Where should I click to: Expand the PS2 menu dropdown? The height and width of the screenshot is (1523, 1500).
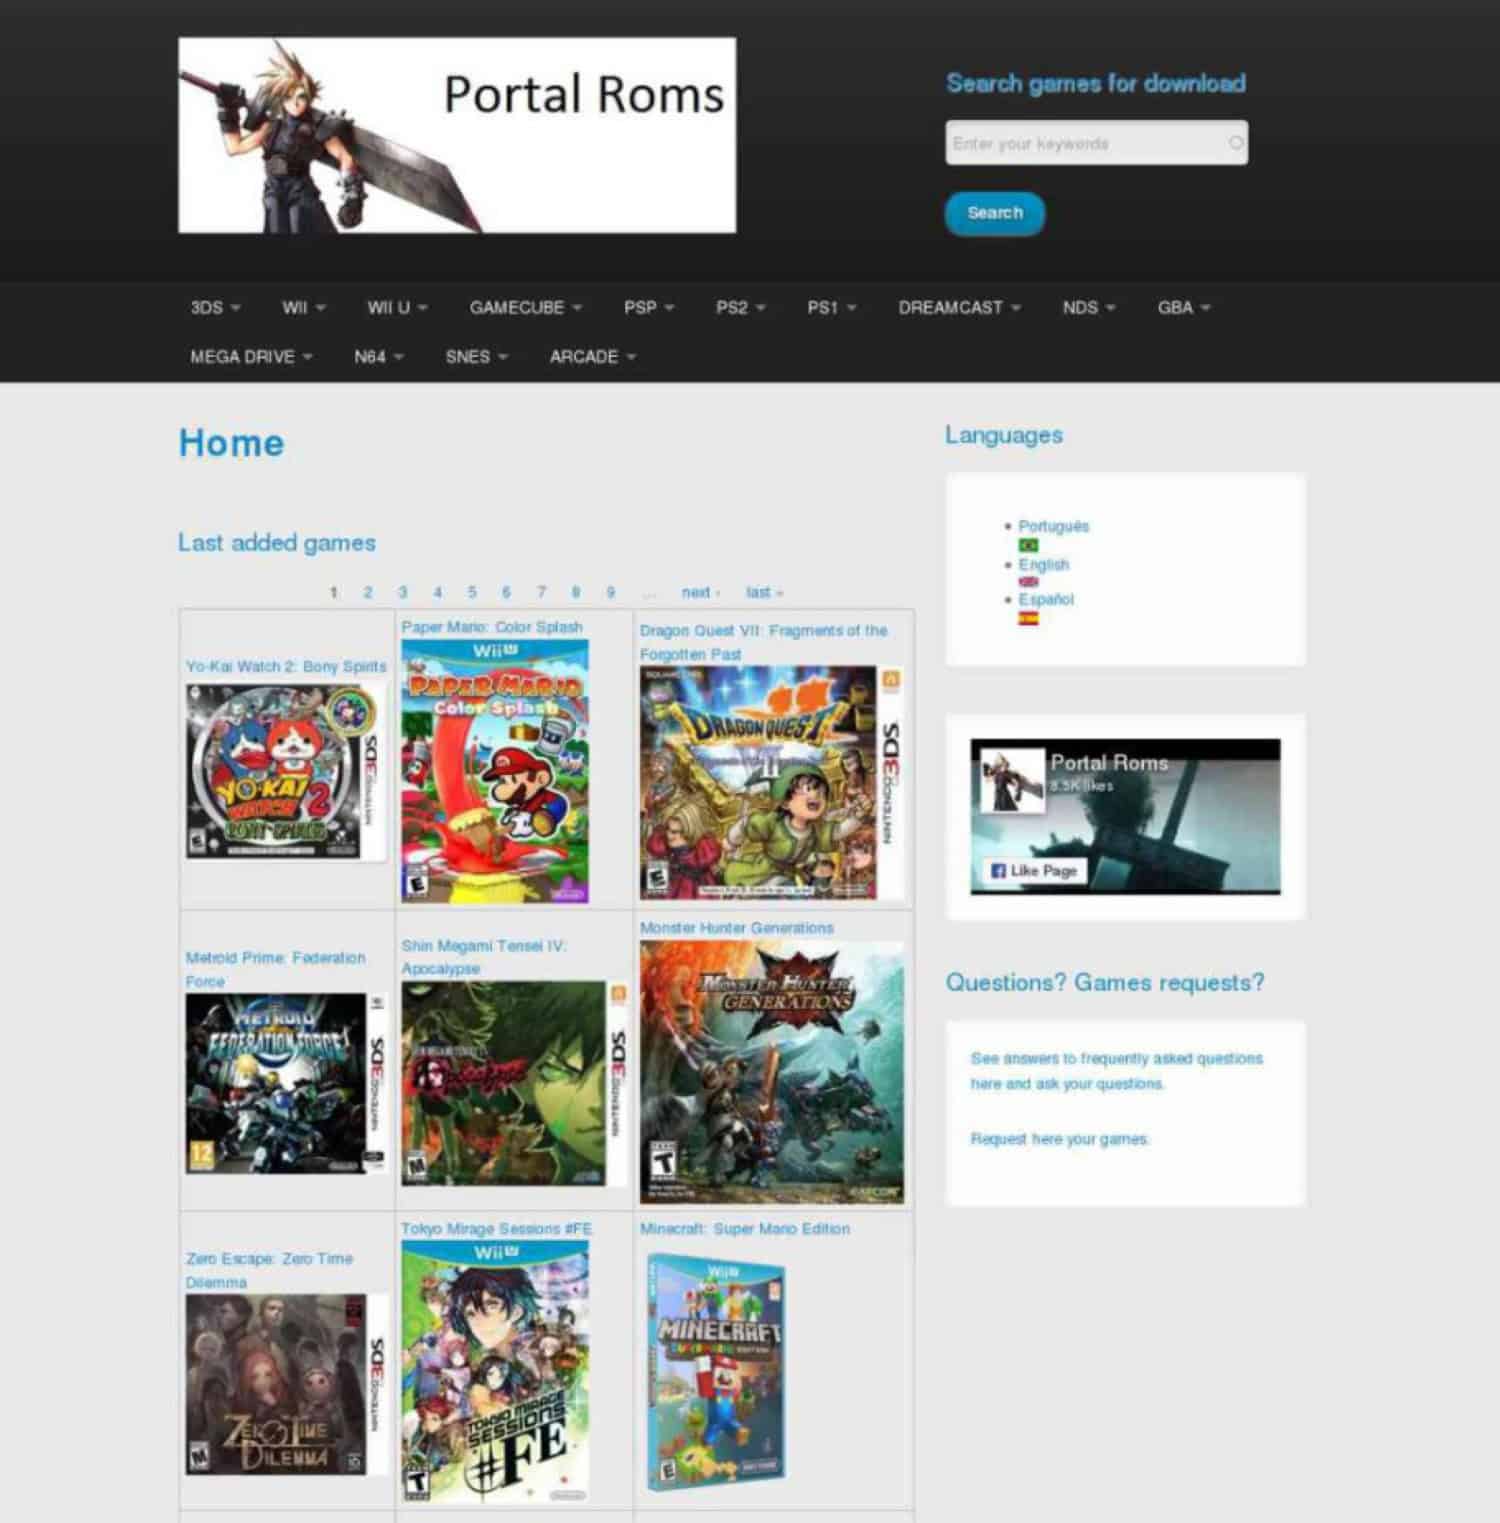741,307
